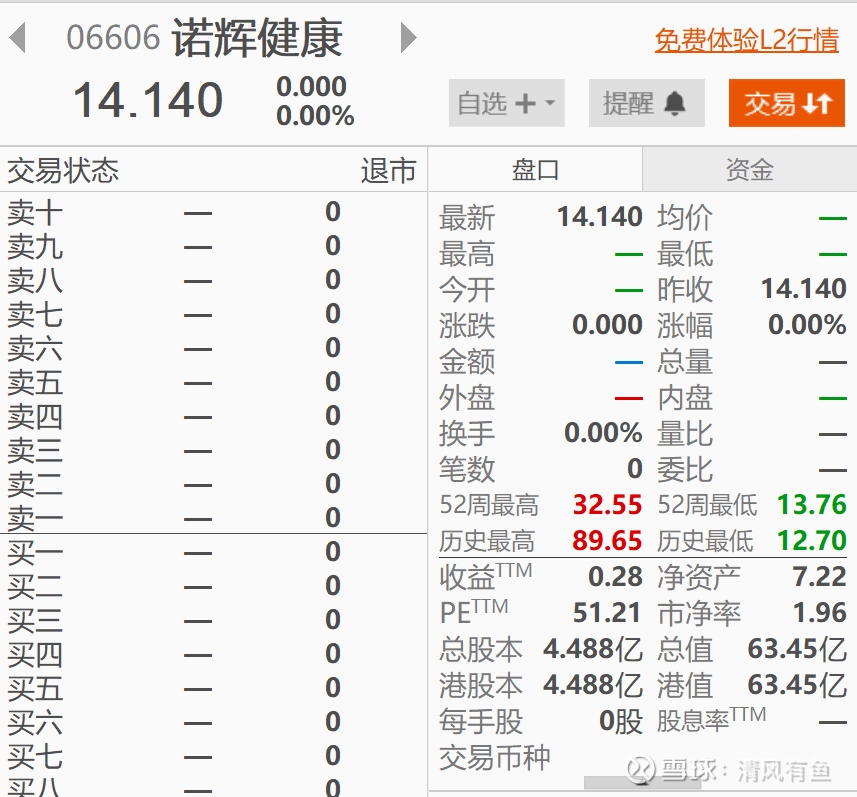Click the 总股本 value 4.488亿

[593, 649]
